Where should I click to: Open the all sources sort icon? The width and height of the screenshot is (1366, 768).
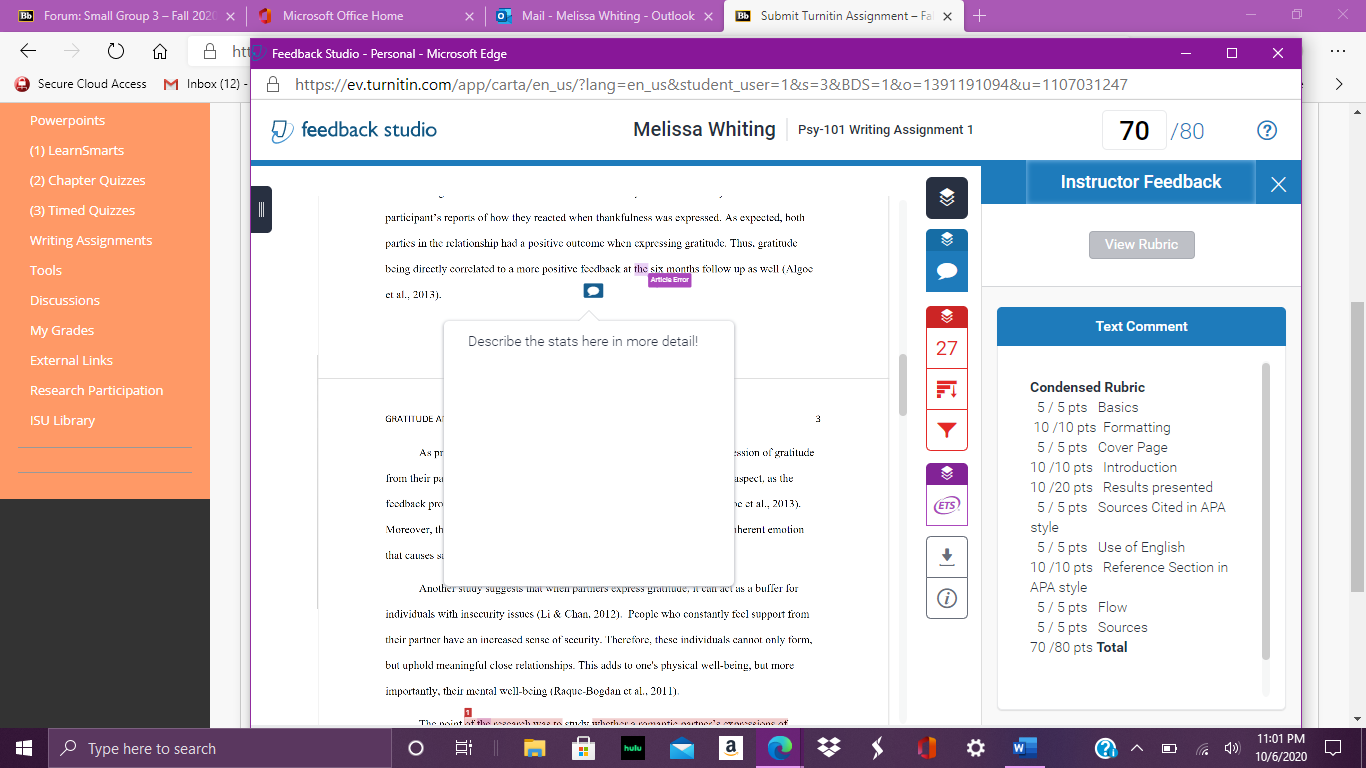click(947, 390)
